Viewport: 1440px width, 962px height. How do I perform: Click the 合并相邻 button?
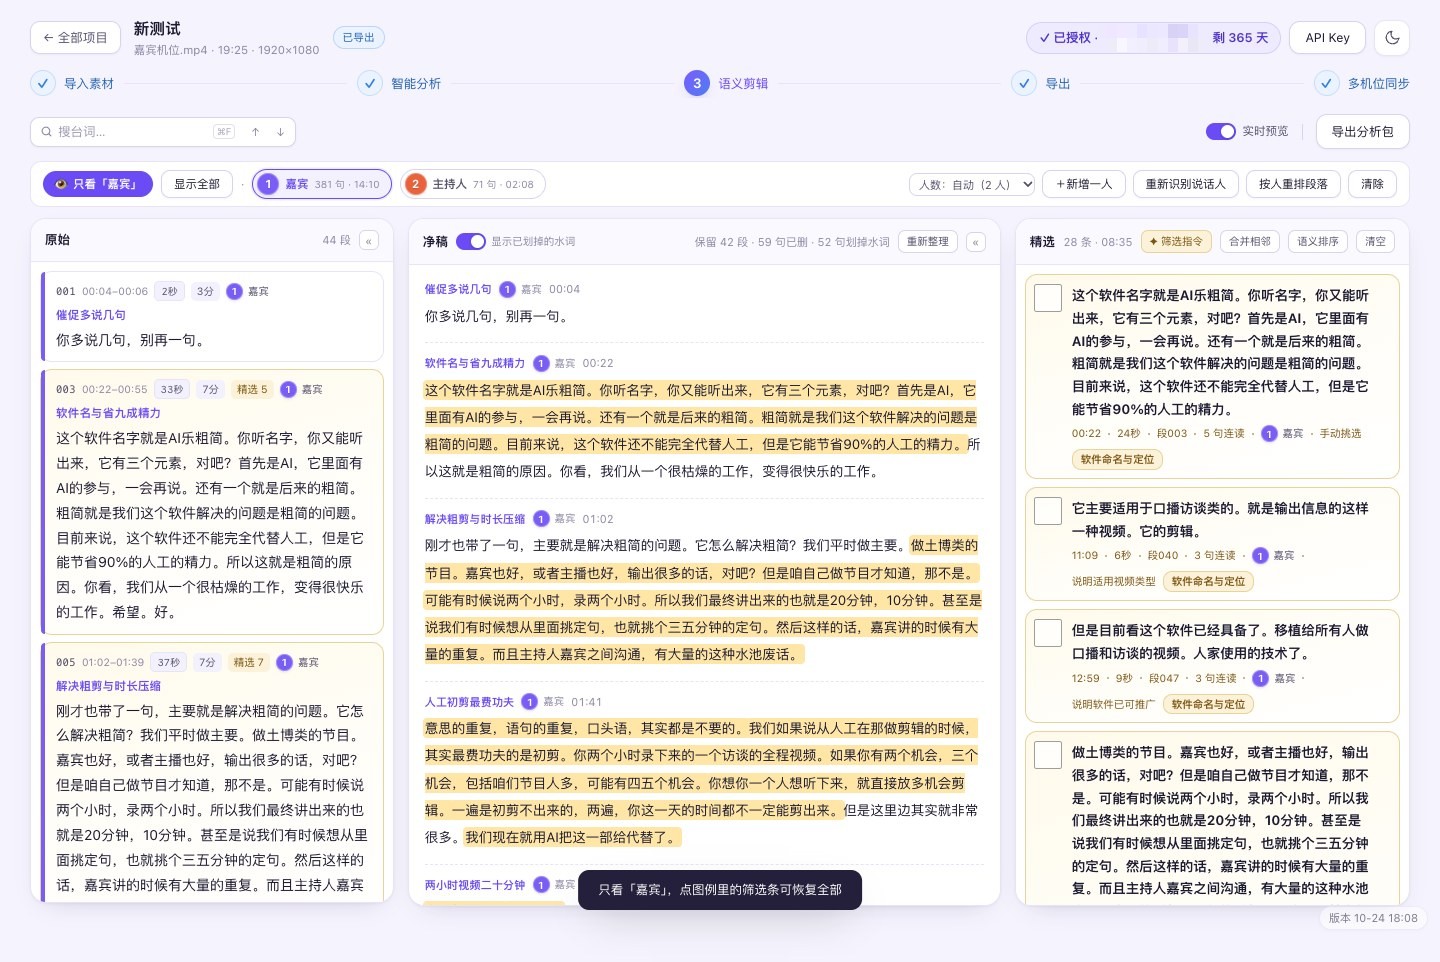point(1249,241)
